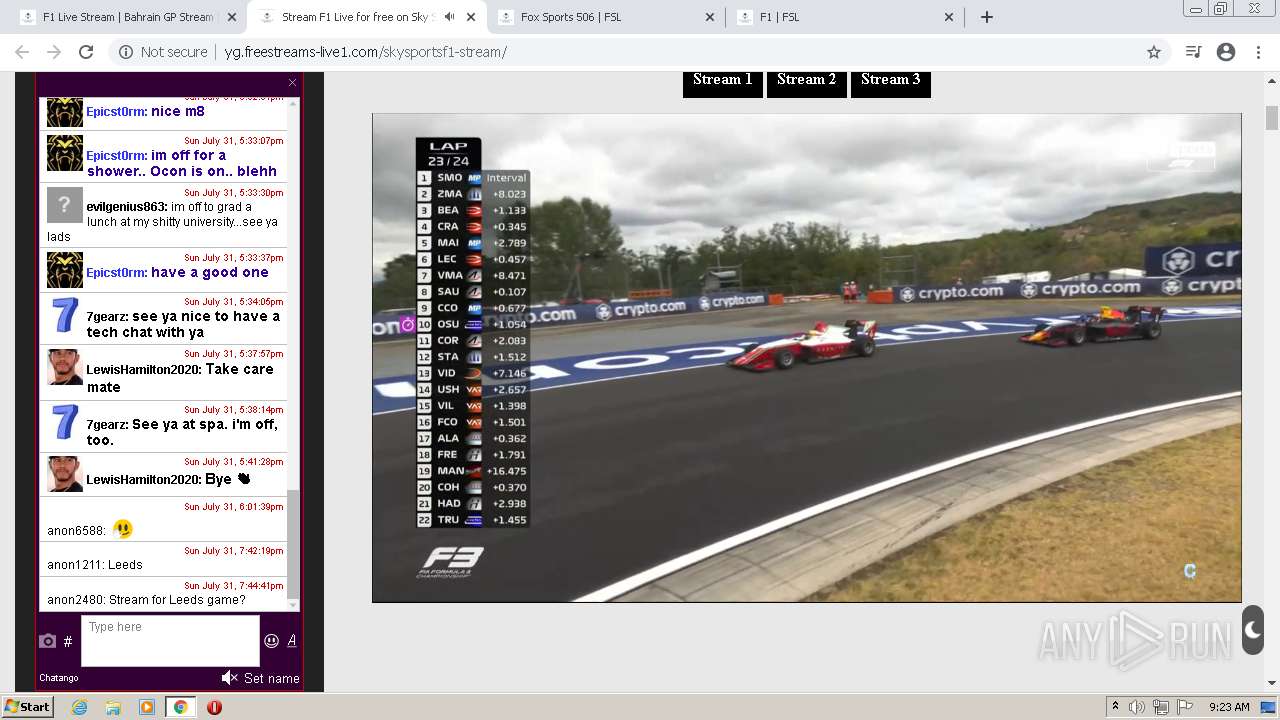Reload the current page
Image resolution: width=1280 pixels, height=720 pixels.
click(x=86, y=52)
